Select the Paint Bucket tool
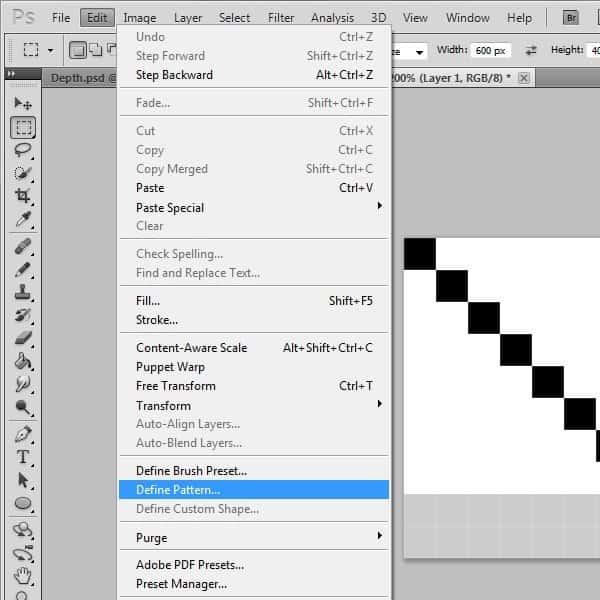This screenshot has height=600, width=600. tap(23, 361)
